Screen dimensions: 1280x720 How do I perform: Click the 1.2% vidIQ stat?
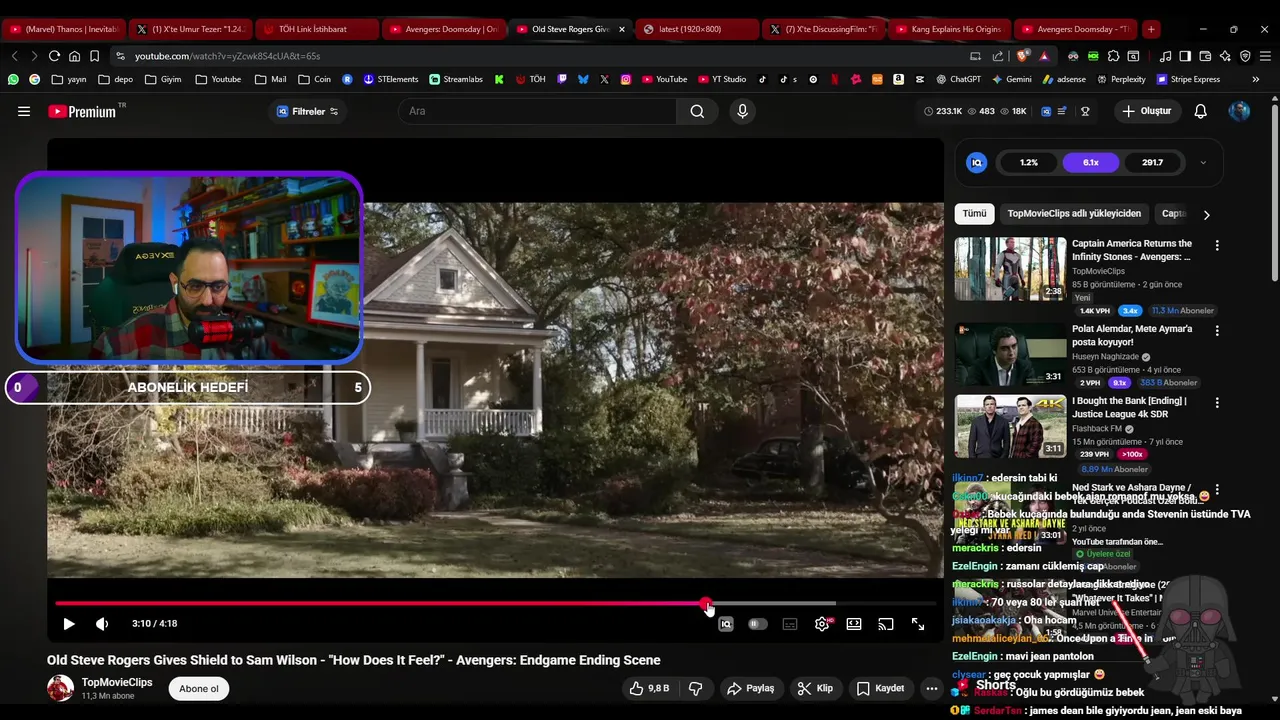[1029, 162]
